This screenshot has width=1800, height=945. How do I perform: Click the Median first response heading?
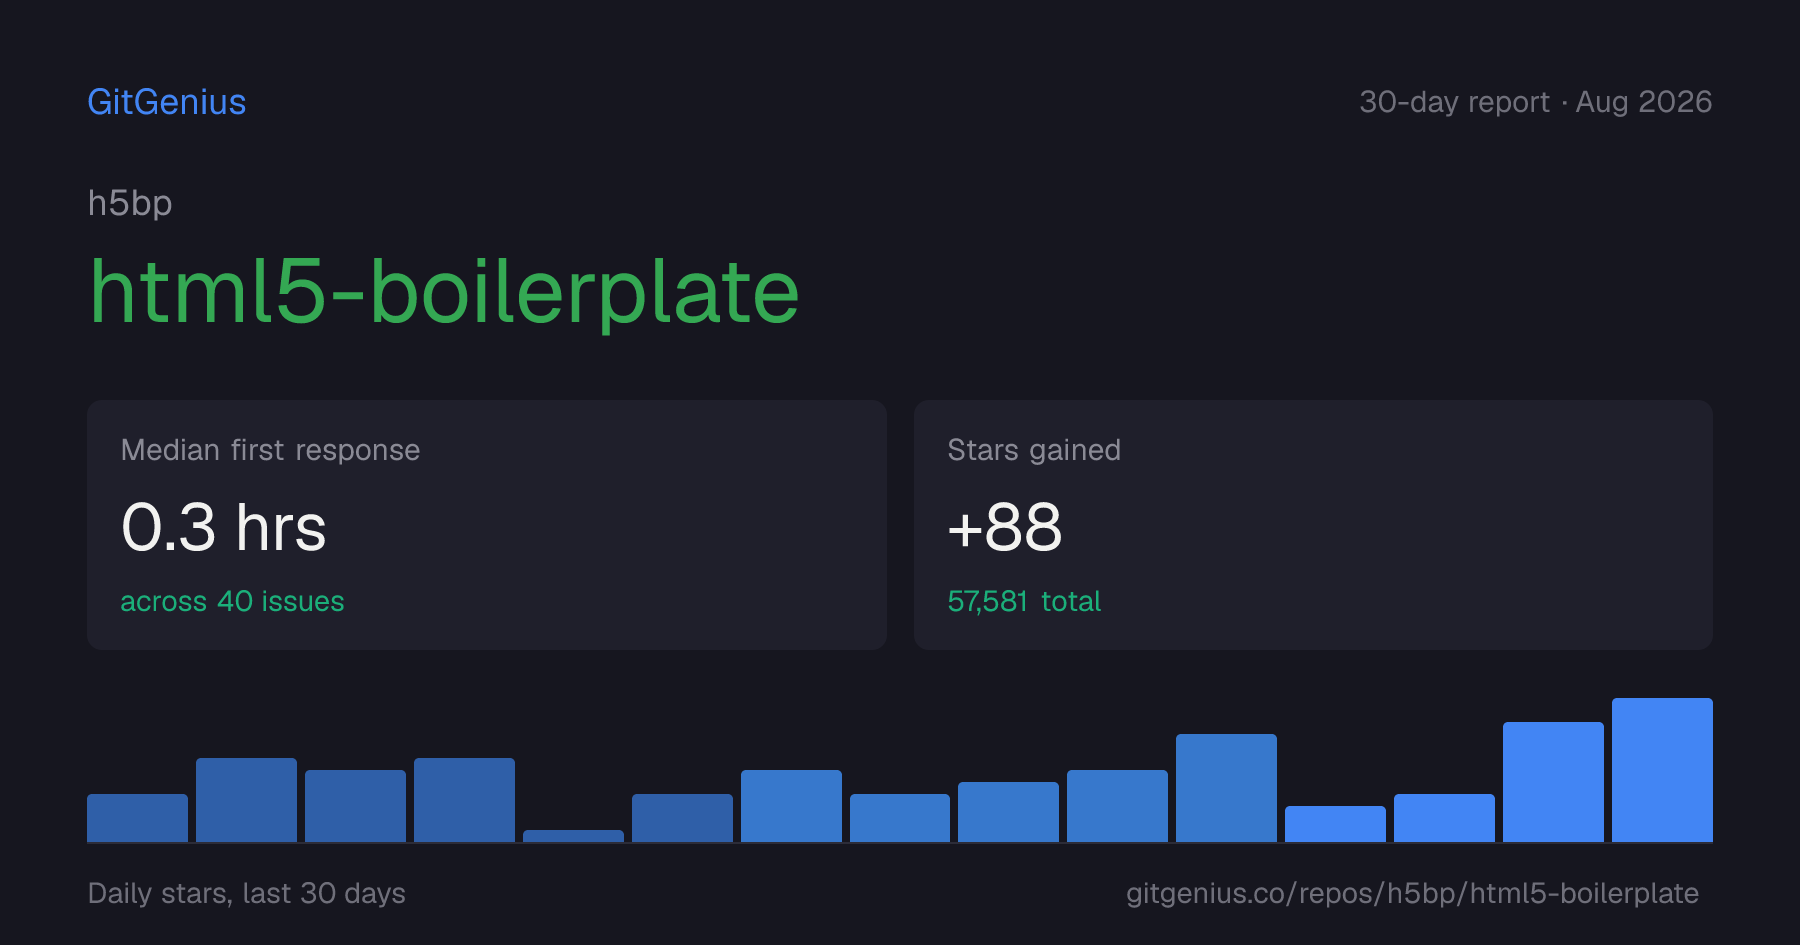pos(270,450)
